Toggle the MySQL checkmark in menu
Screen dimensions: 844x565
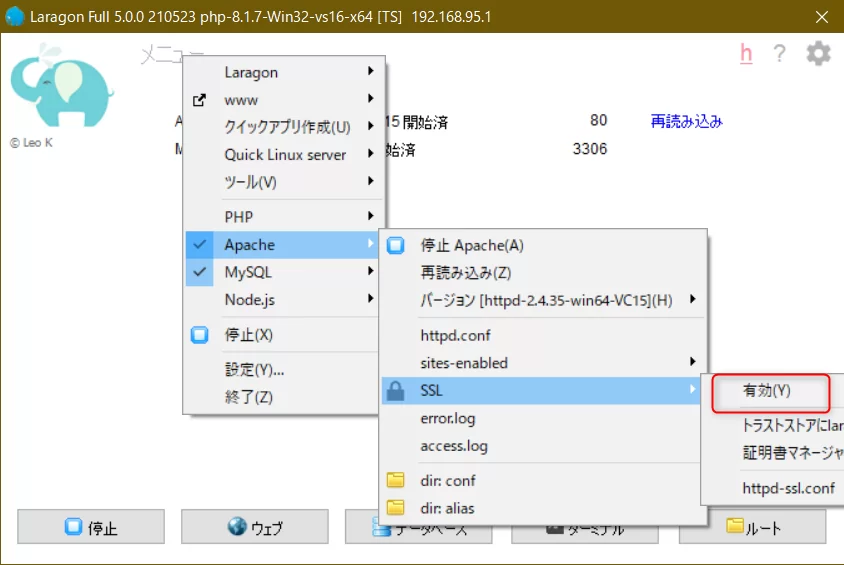click(x=199, y=272)
